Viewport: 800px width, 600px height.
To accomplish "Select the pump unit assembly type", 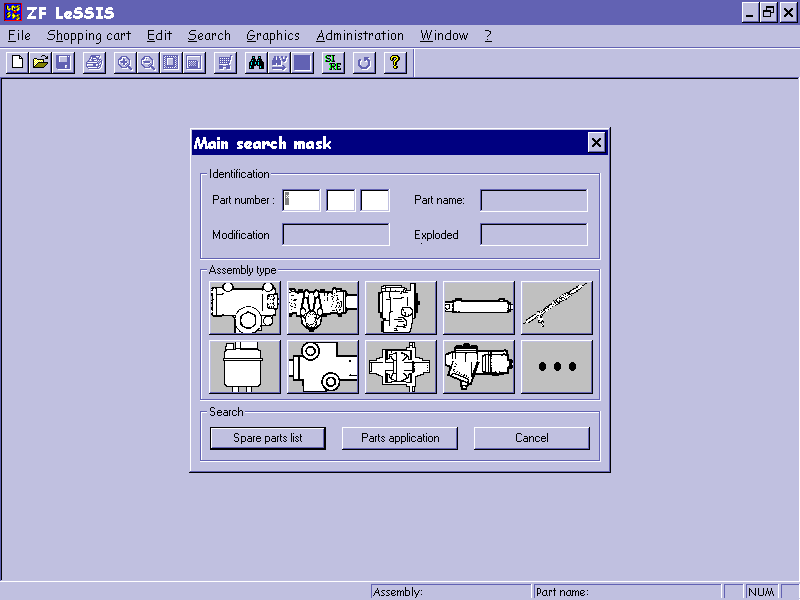I will (x=401, y=308).
